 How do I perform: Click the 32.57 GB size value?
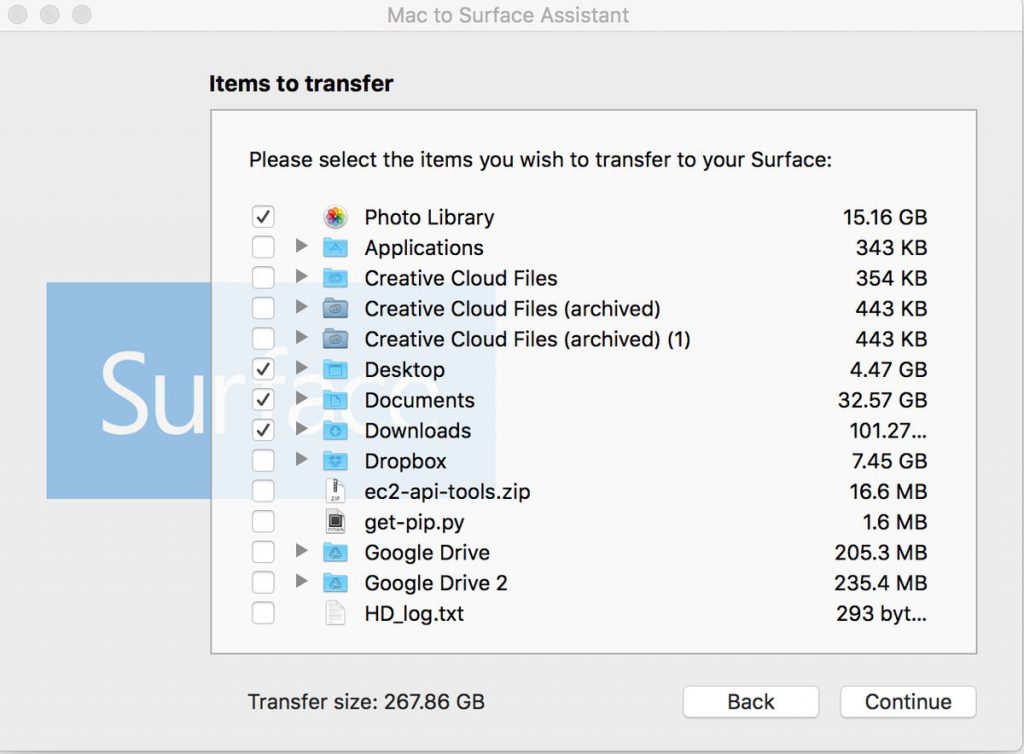(x=882, y=400)
